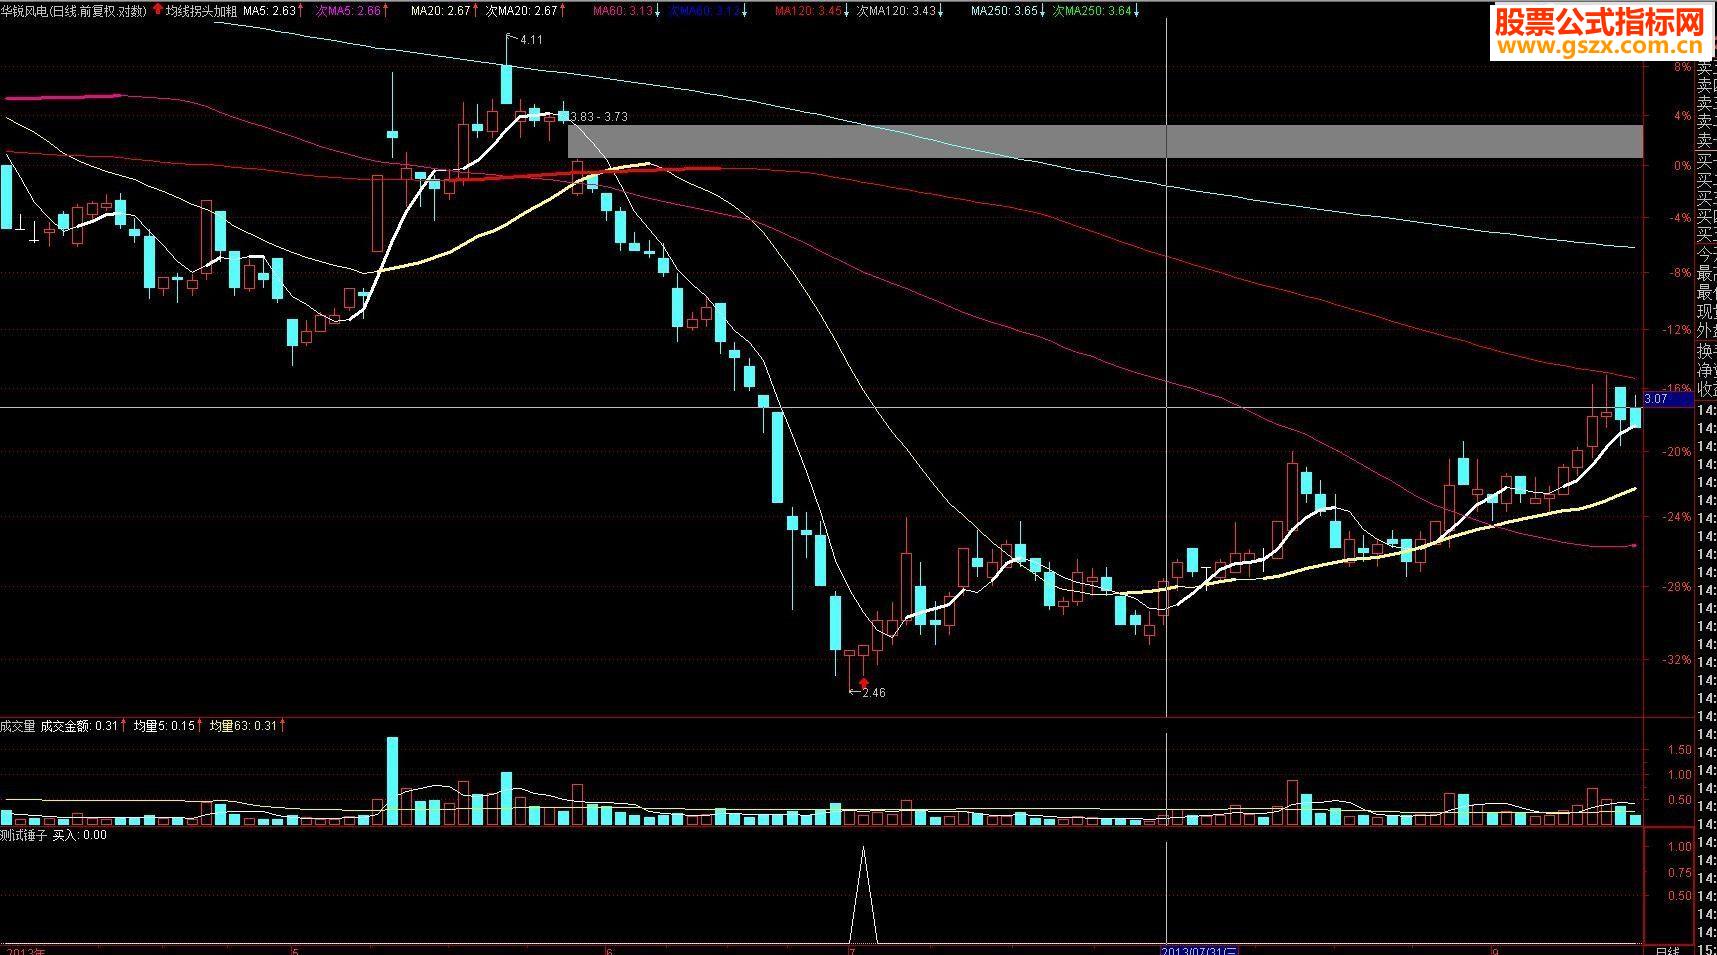The height and width of the screenshot is (955, 1717).
Task: Click the MA60: 3.13 legend value
Action: [622, 11]
